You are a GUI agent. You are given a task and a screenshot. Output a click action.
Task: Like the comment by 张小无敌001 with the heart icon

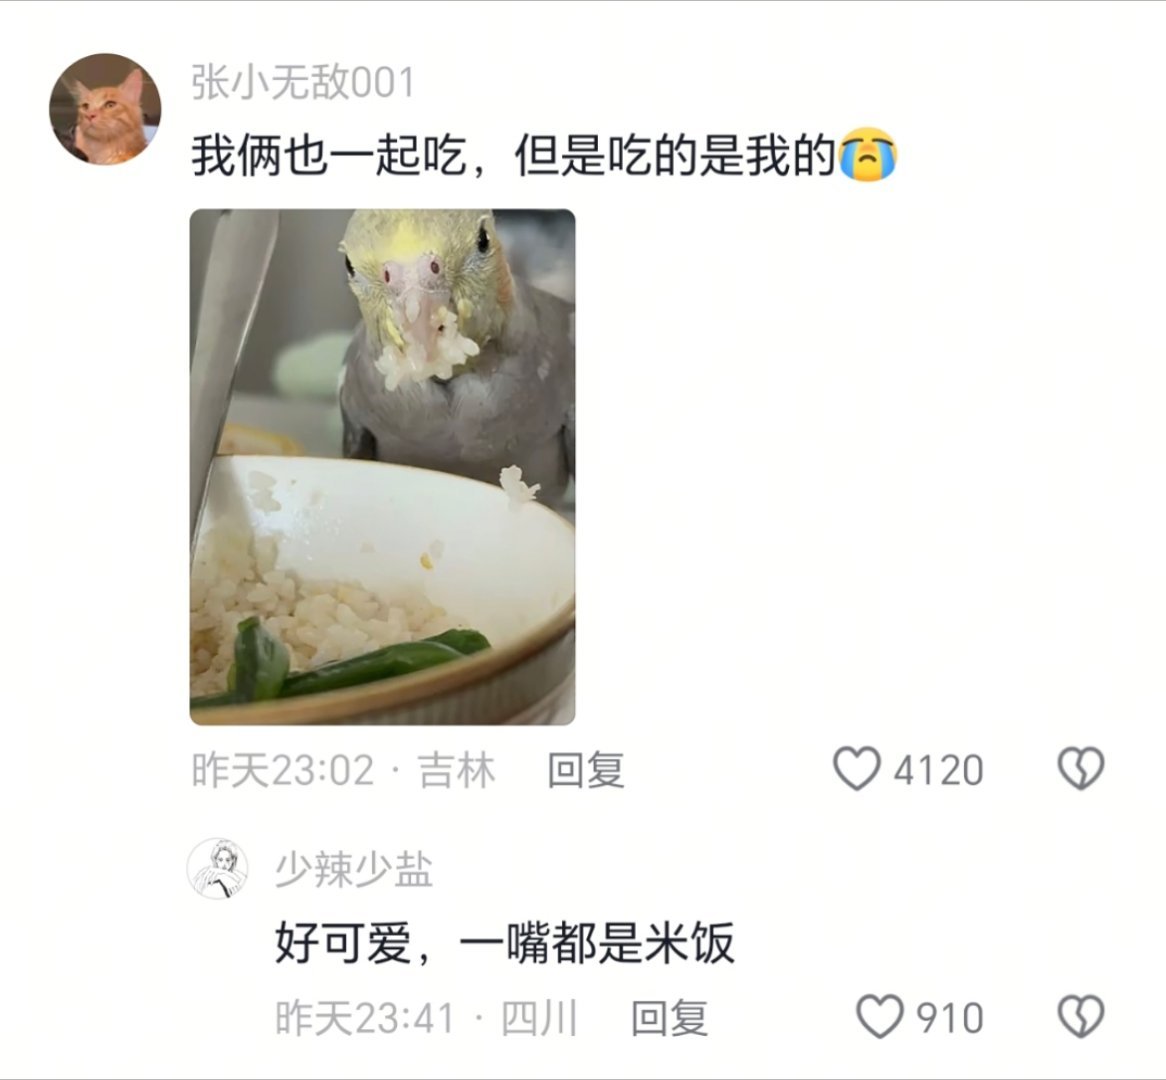pyautogui.click(x=857, y=768)
